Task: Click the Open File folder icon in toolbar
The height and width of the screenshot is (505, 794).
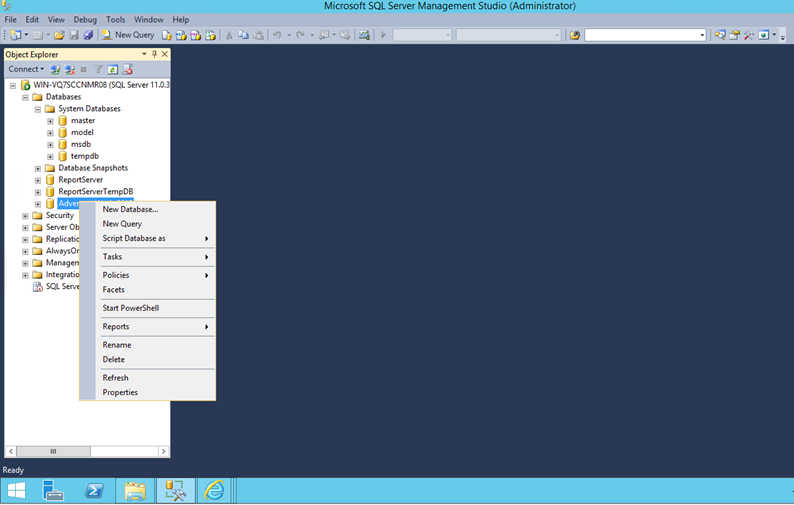Action: (59, 35)
